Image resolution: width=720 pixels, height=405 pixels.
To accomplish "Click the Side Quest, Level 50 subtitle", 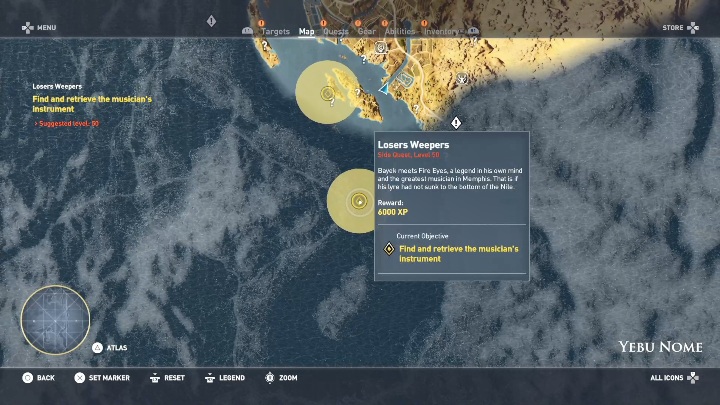I will (408, 155).
